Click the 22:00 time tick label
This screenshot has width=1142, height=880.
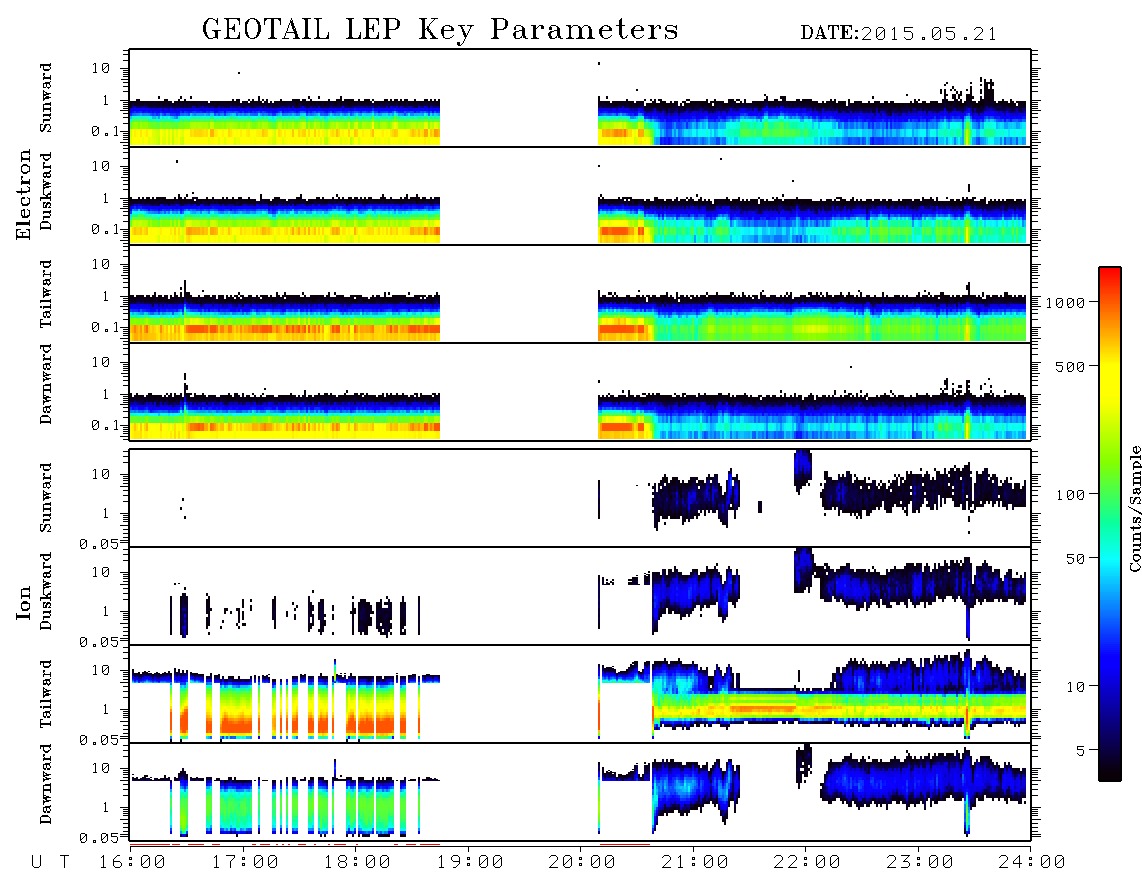click(807, 863)
